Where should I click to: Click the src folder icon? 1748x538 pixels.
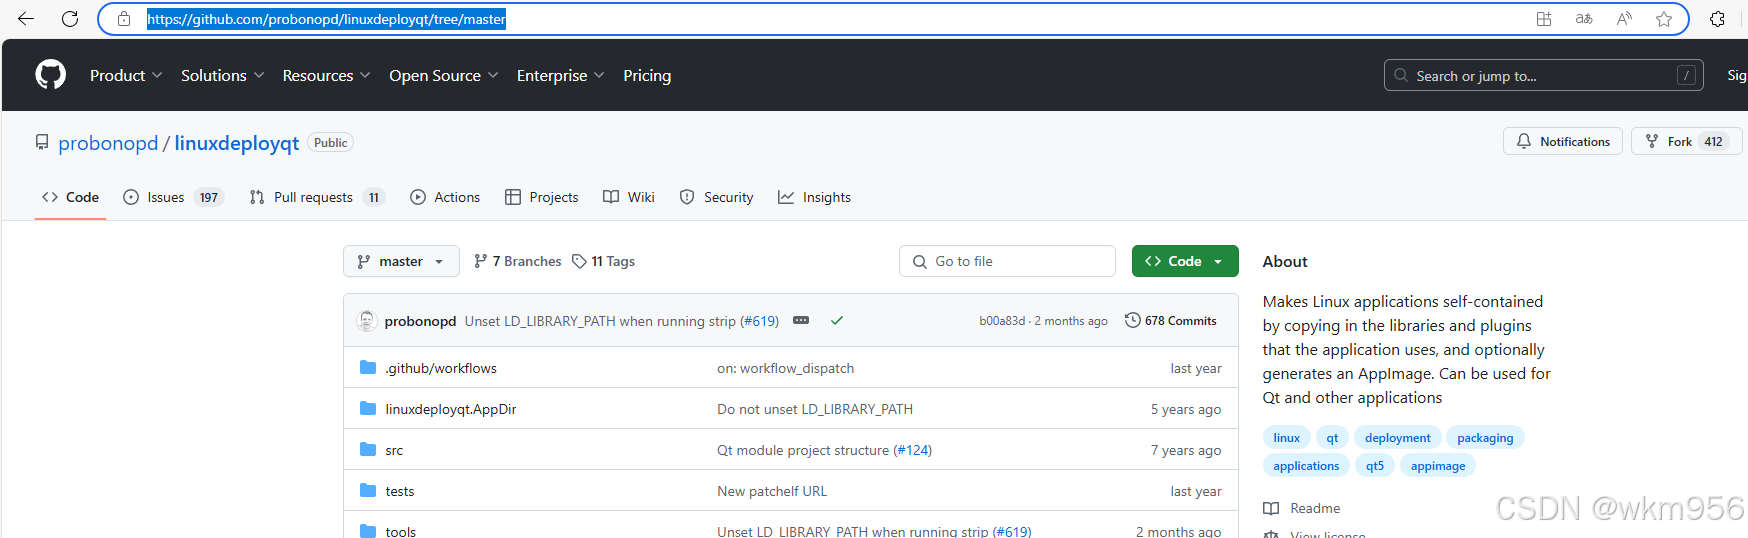pos(368,450)
